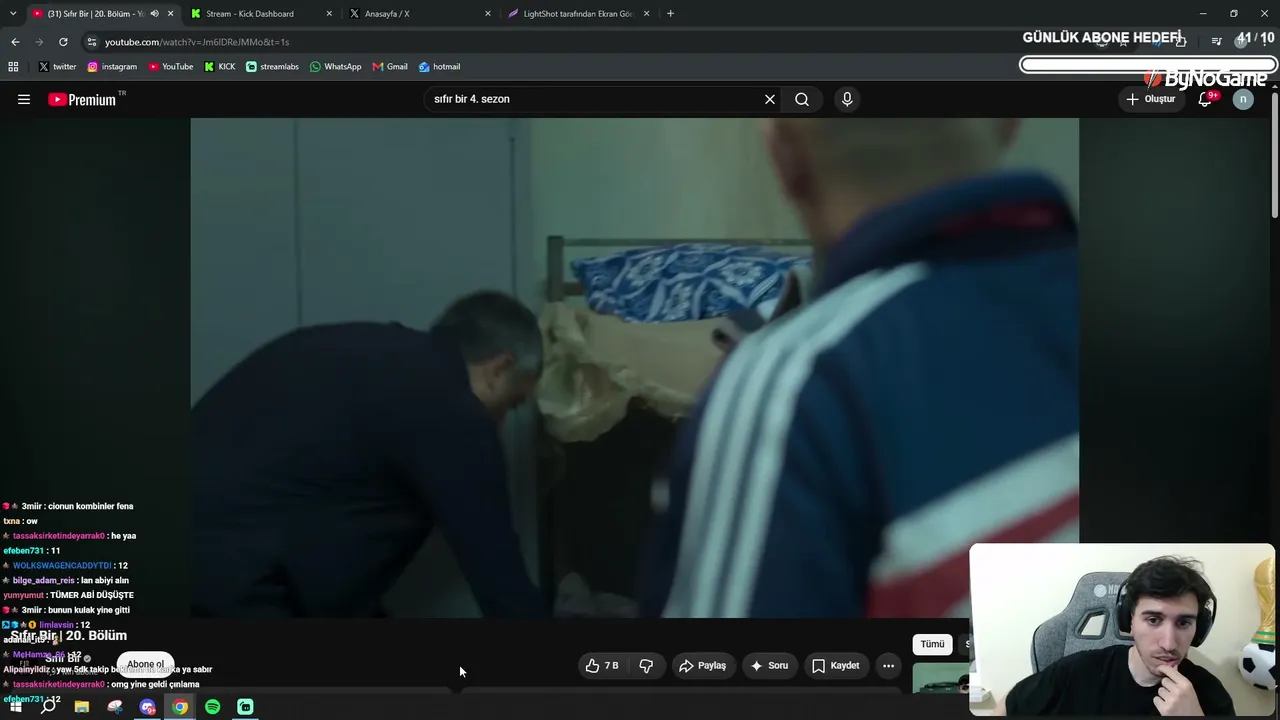
Task: Open instagram bookmark
Action: pyautogui.click(x=112, y=67)
